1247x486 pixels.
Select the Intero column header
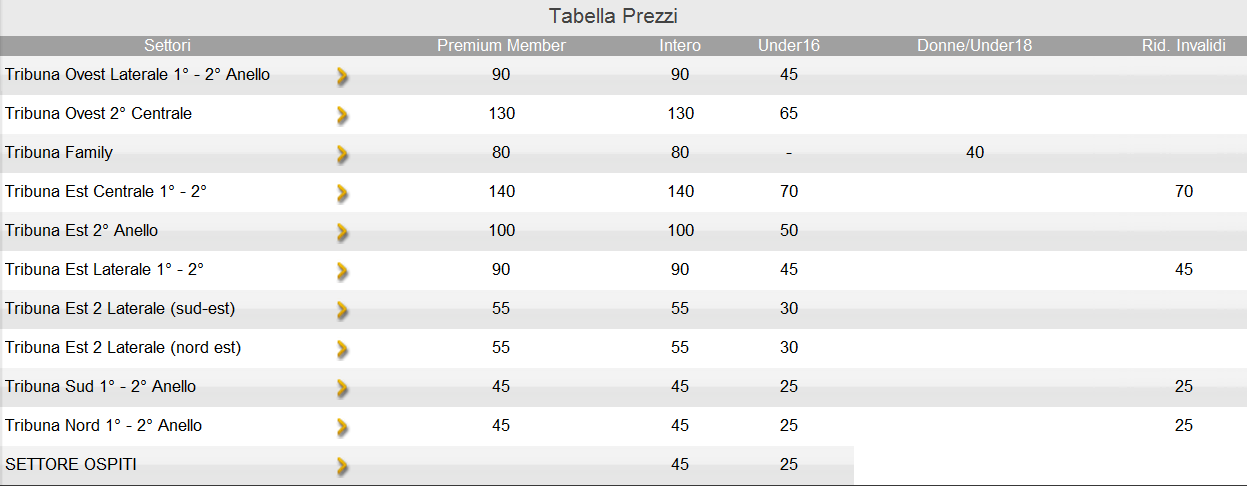pyautogui.click(x=680, y=46)
